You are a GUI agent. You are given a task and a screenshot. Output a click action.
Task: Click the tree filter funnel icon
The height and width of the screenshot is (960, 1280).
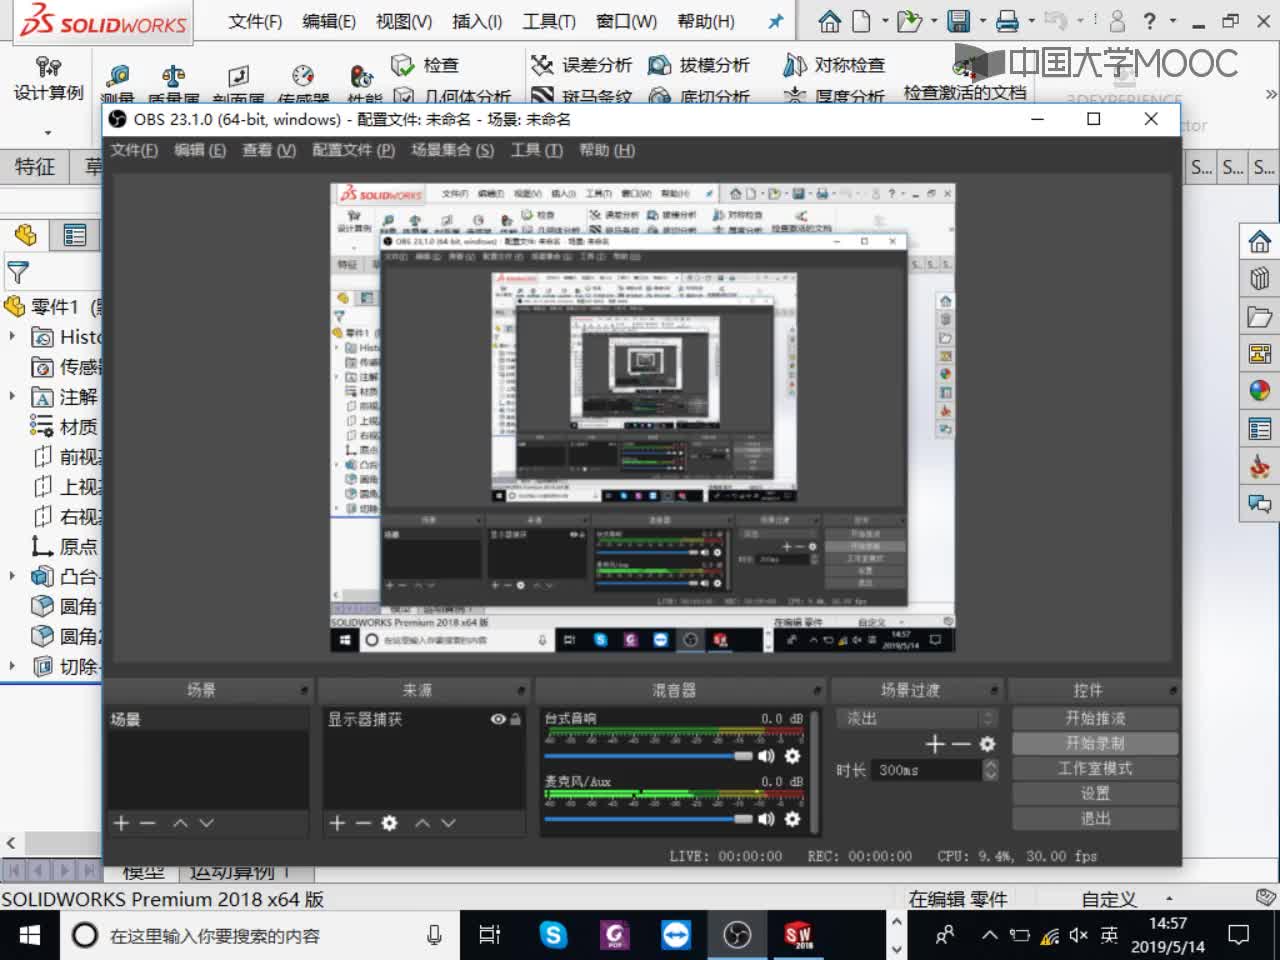click(x=17, y=272)
